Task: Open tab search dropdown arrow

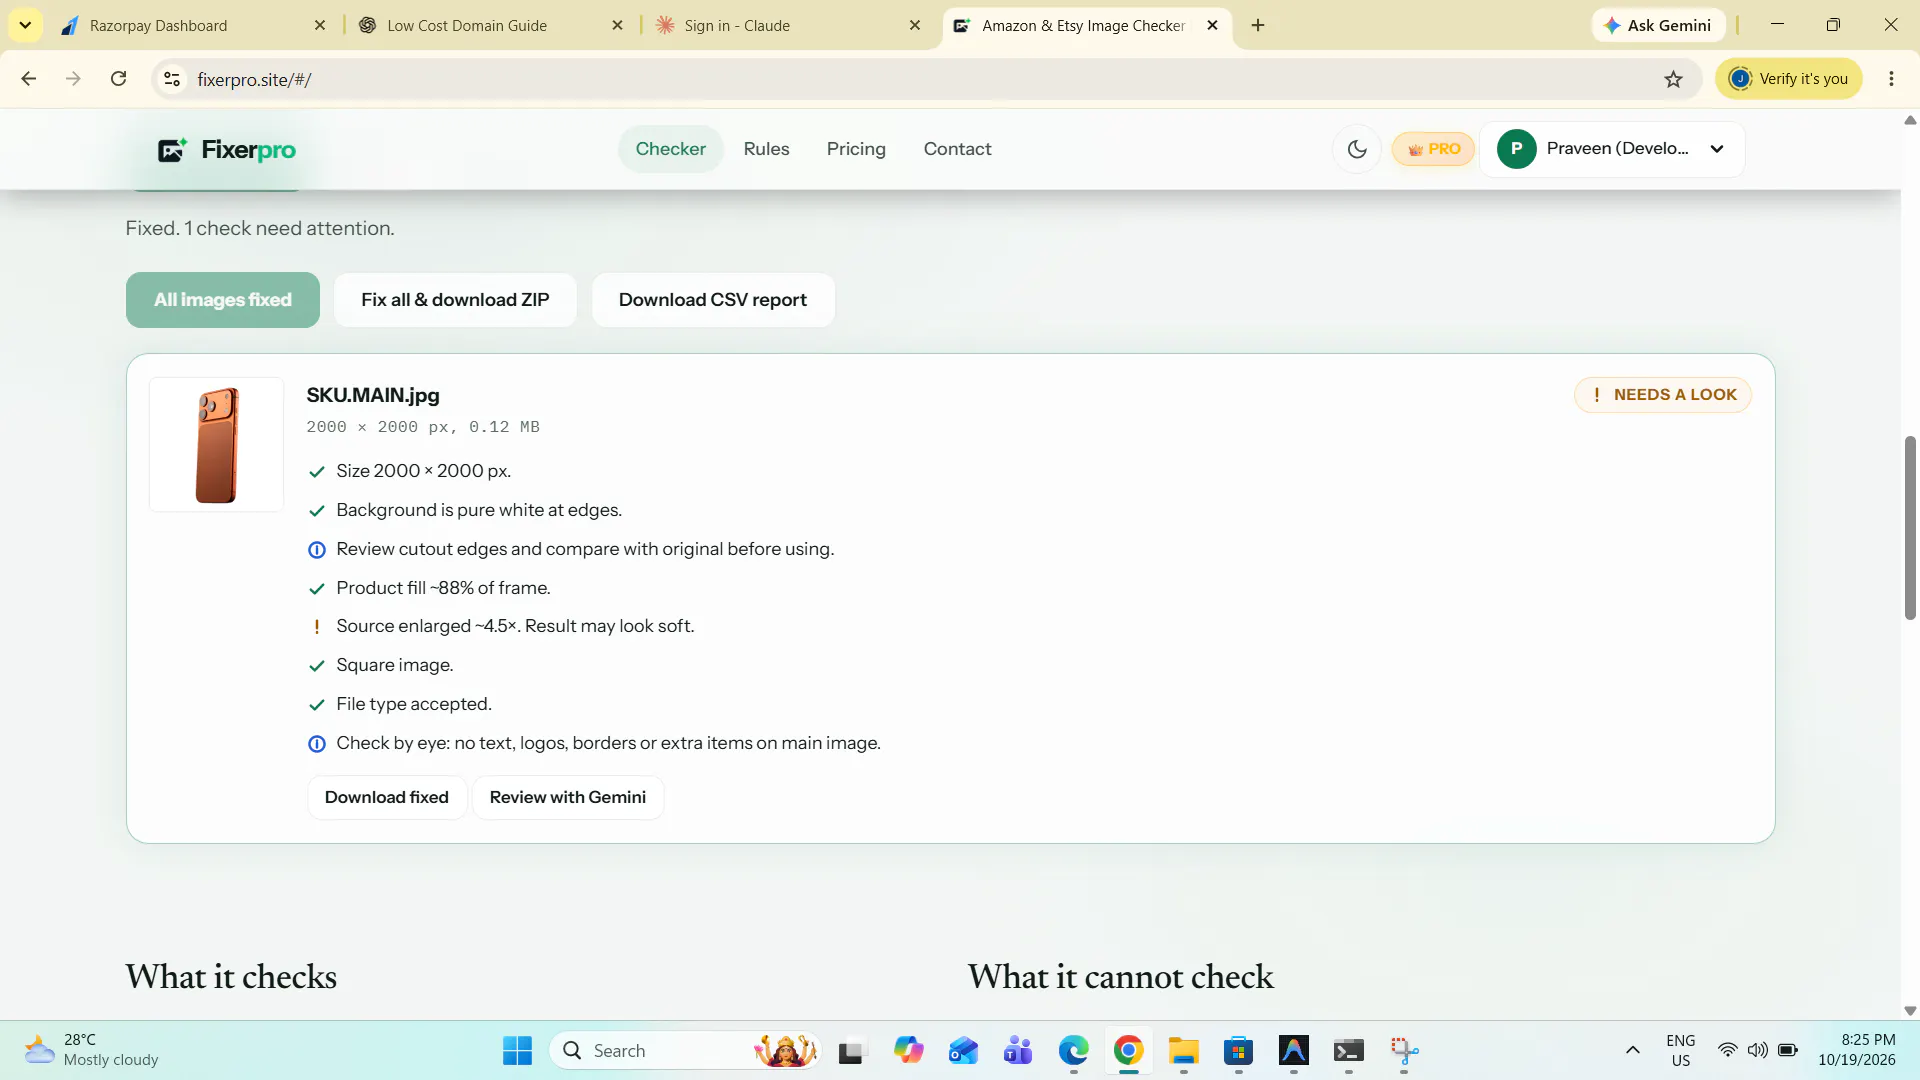Action: pyautogui.click(x=25, y=25)
